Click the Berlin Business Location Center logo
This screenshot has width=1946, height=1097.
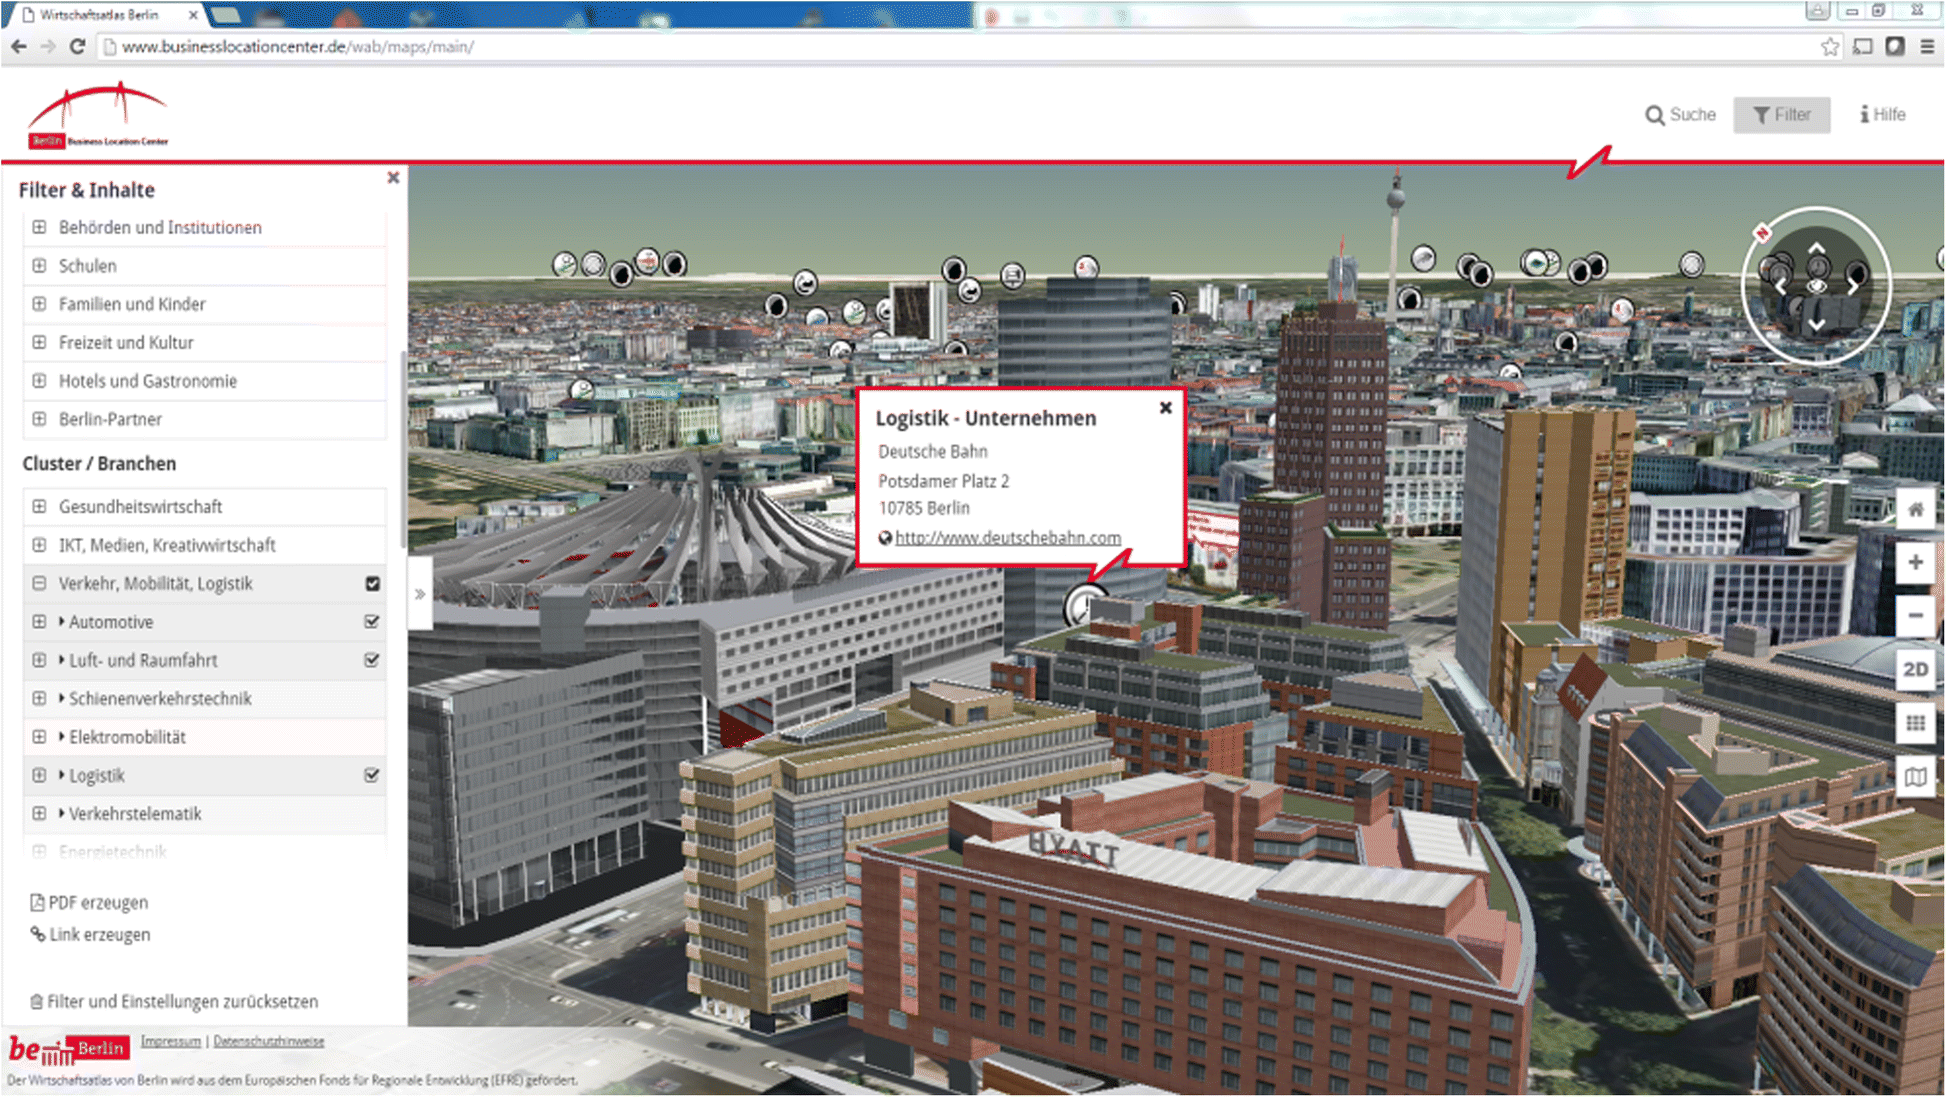pos(98,115)
